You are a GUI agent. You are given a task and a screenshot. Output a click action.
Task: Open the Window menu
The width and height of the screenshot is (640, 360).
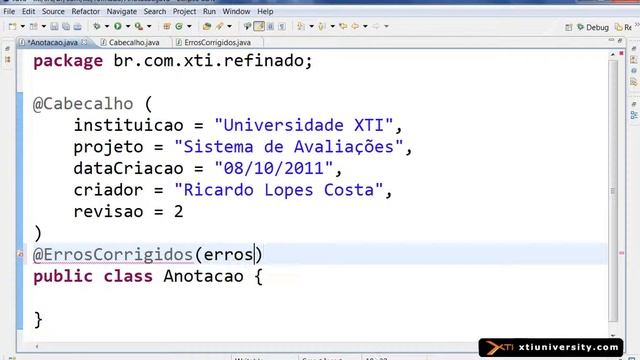click(236, 11)
